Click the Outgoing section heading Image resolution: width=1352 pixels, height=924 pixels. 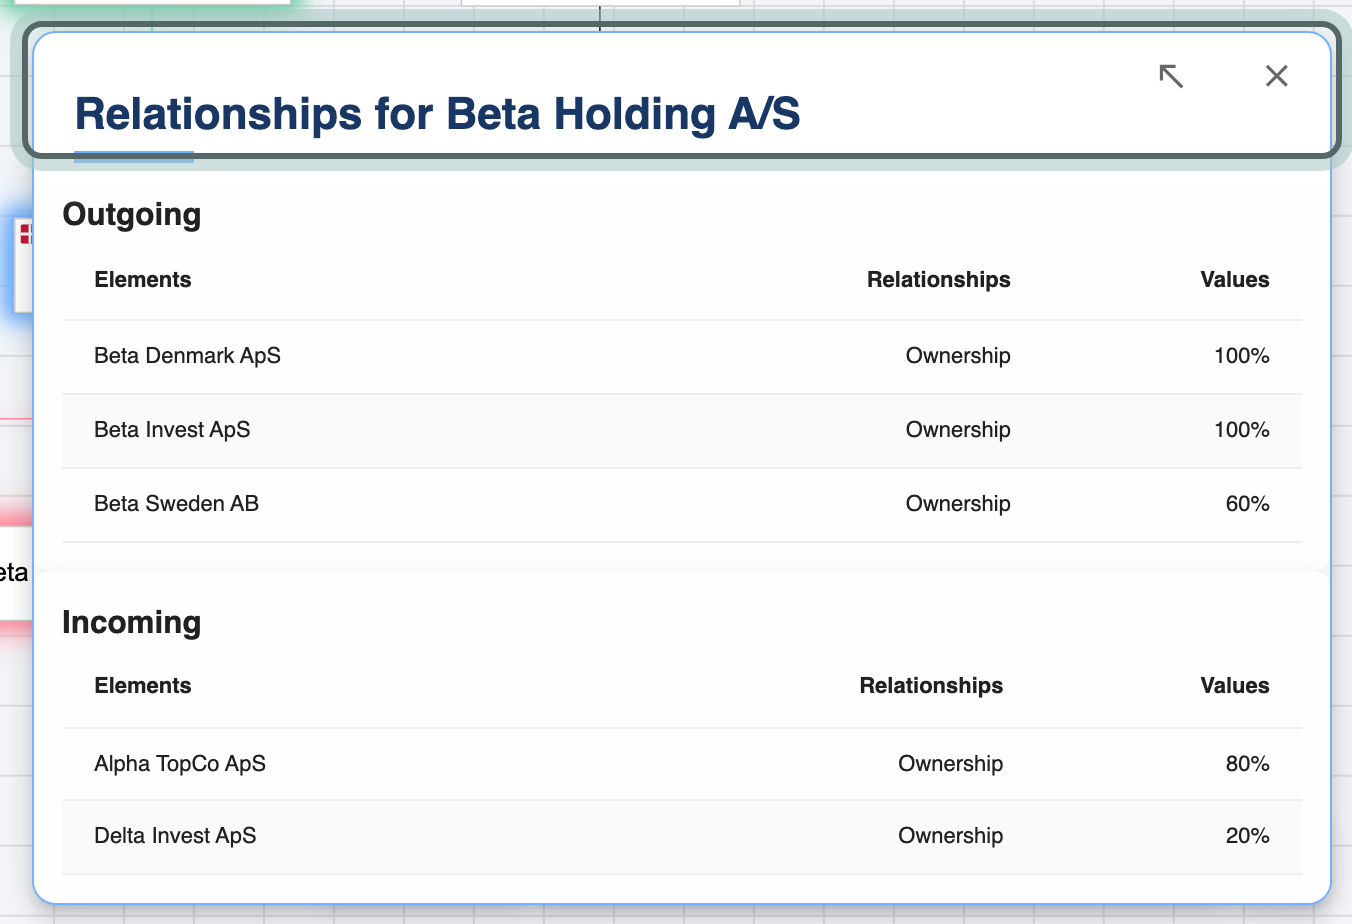tap(132, 215)
